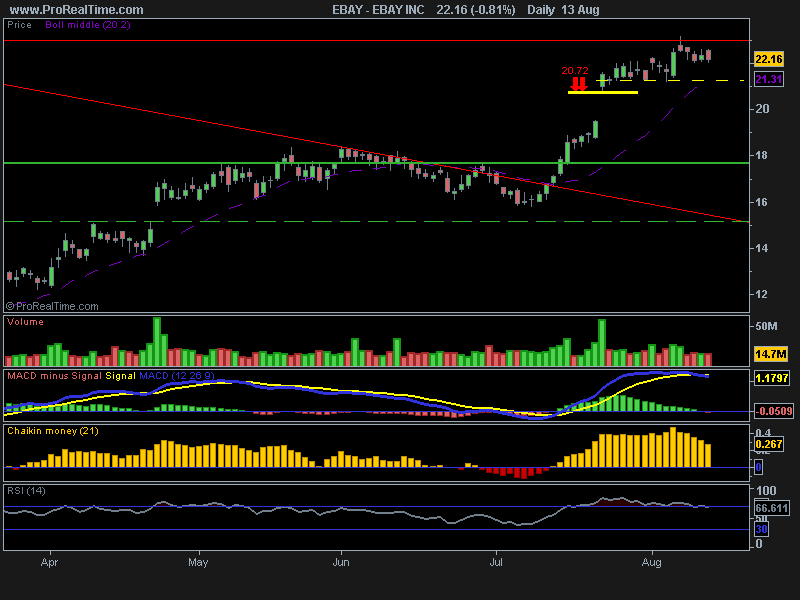The width and height of the screenshot is (800, 600).
Task: Select the RSI (14) panel label
Action: pos(26,491)
